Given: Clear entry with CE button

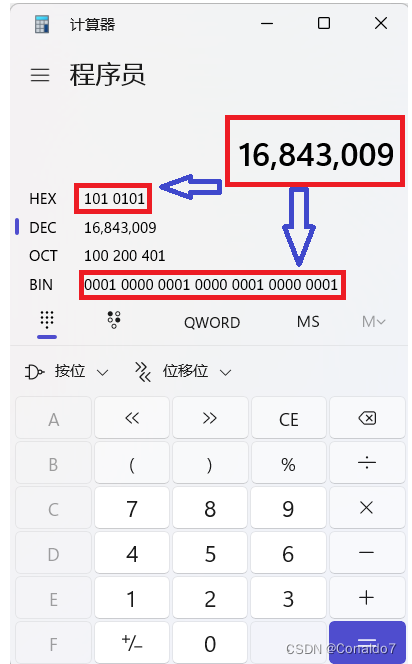Looking at the screenshot, I should coord(289,418).
